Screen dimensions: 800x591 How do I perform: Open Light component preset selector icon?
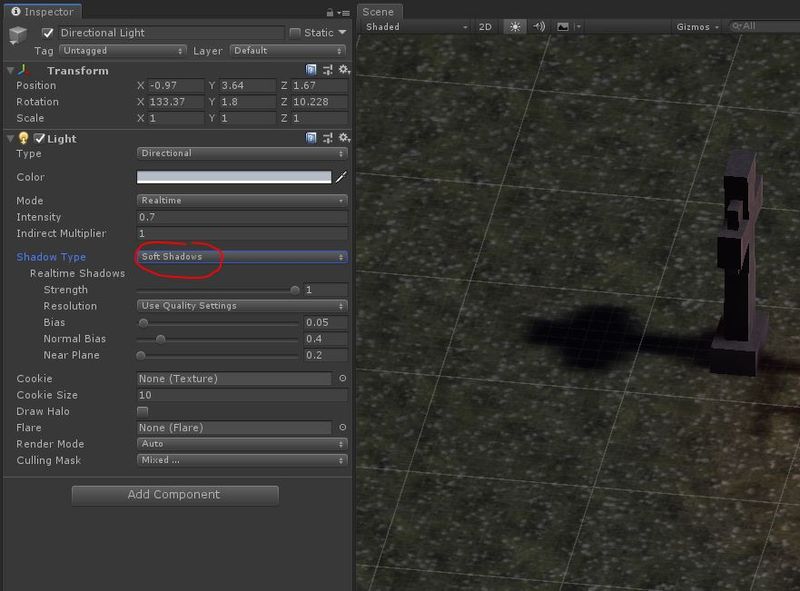point(328,138)
